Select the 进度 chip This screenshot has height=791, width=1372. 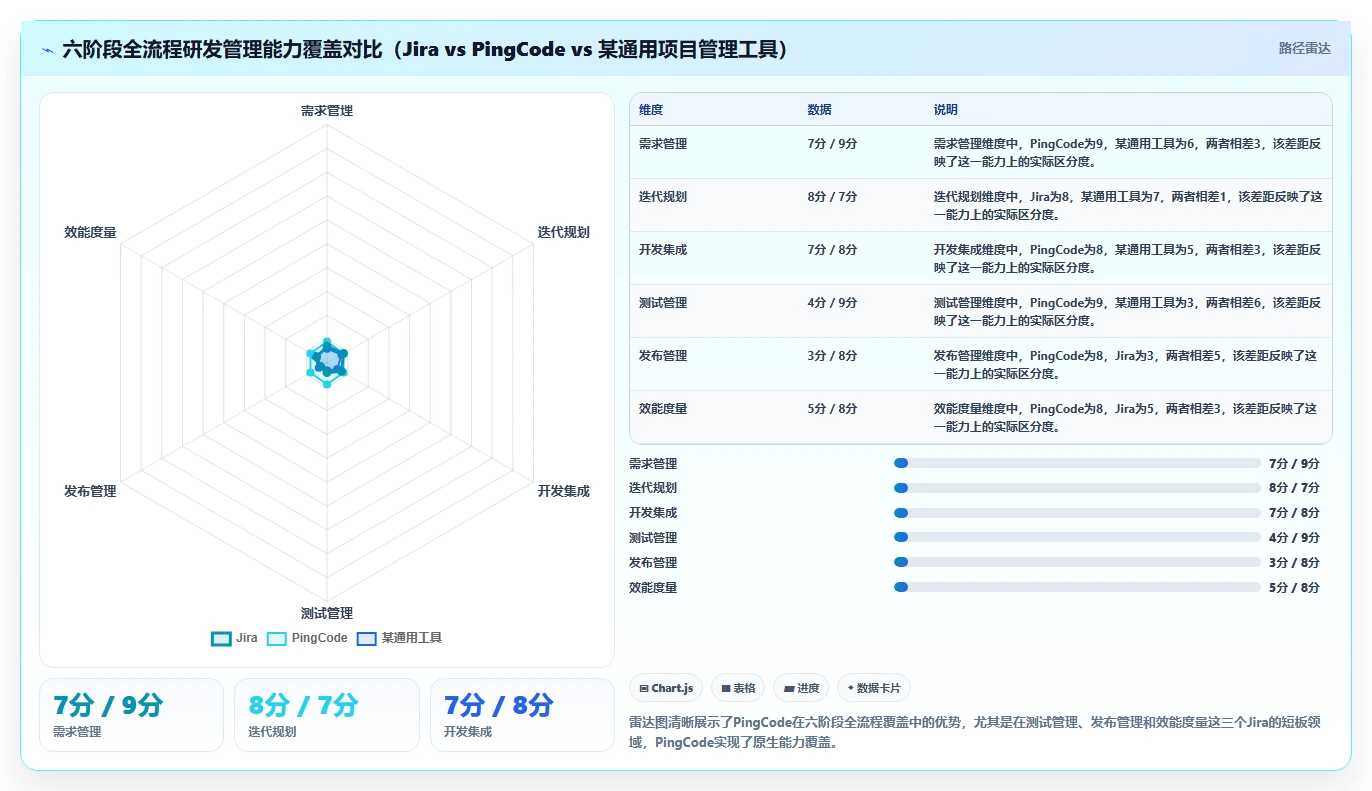coord(801,688)
